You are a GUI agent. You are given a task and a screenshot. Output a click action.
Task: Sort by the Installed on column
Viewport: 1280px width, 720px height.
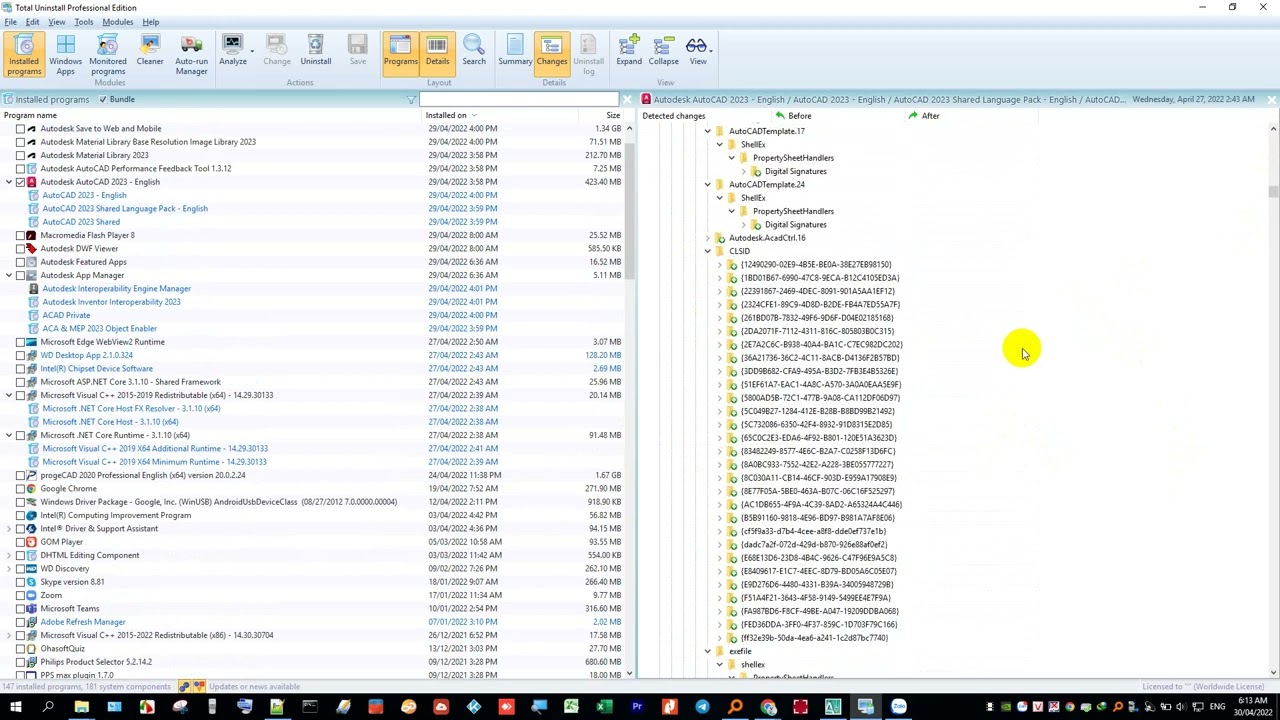pos(446,115)
